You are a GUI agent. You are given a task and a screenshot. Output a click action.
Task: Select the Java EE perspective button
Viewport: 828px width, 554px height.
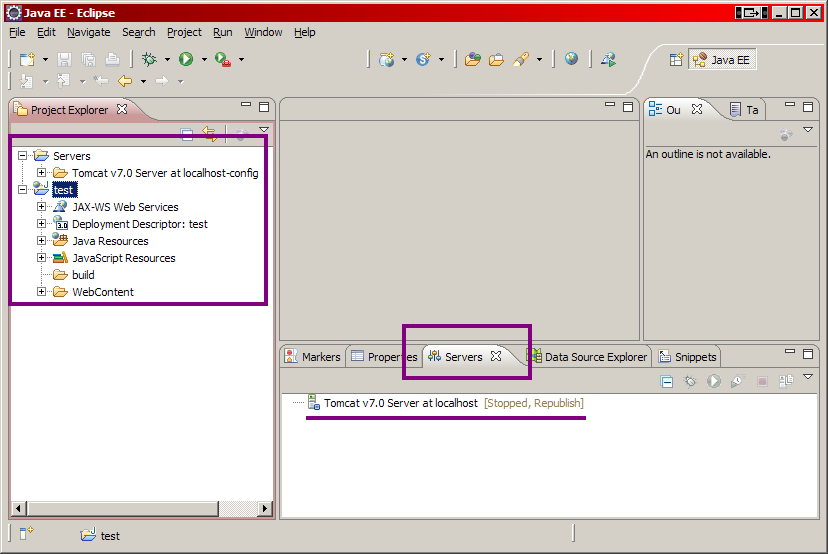click(x=720, y=60)
